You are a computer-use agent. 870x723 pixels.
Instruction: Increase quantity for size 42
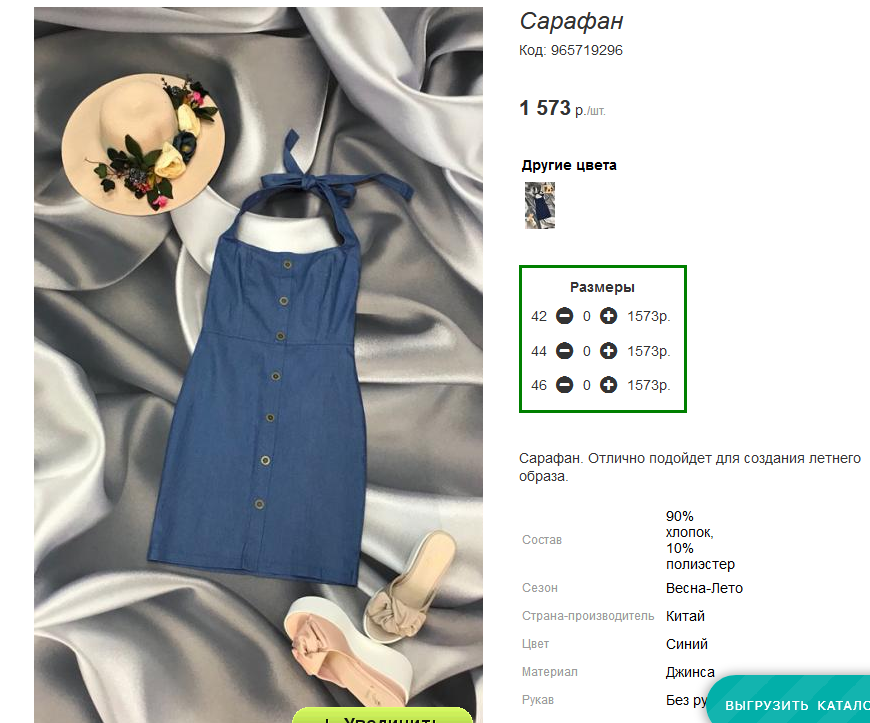(x=609, y=316)
